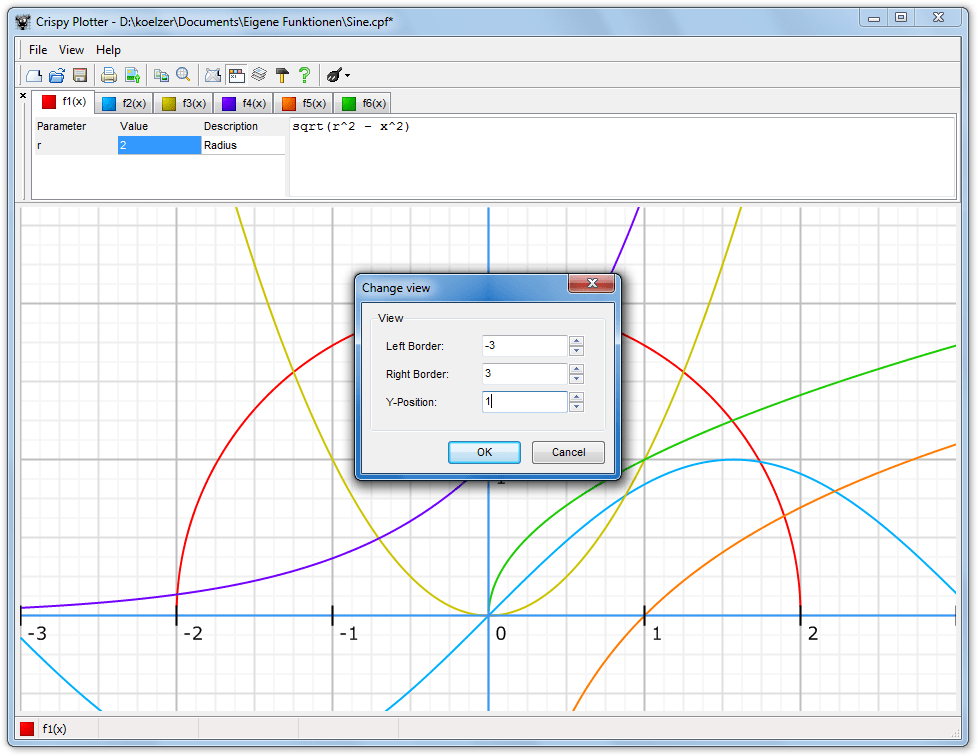Switch to the f3(x) function tab
Image resolution: width=978 pixels, height=756 pixels.
tap(184, 102)
